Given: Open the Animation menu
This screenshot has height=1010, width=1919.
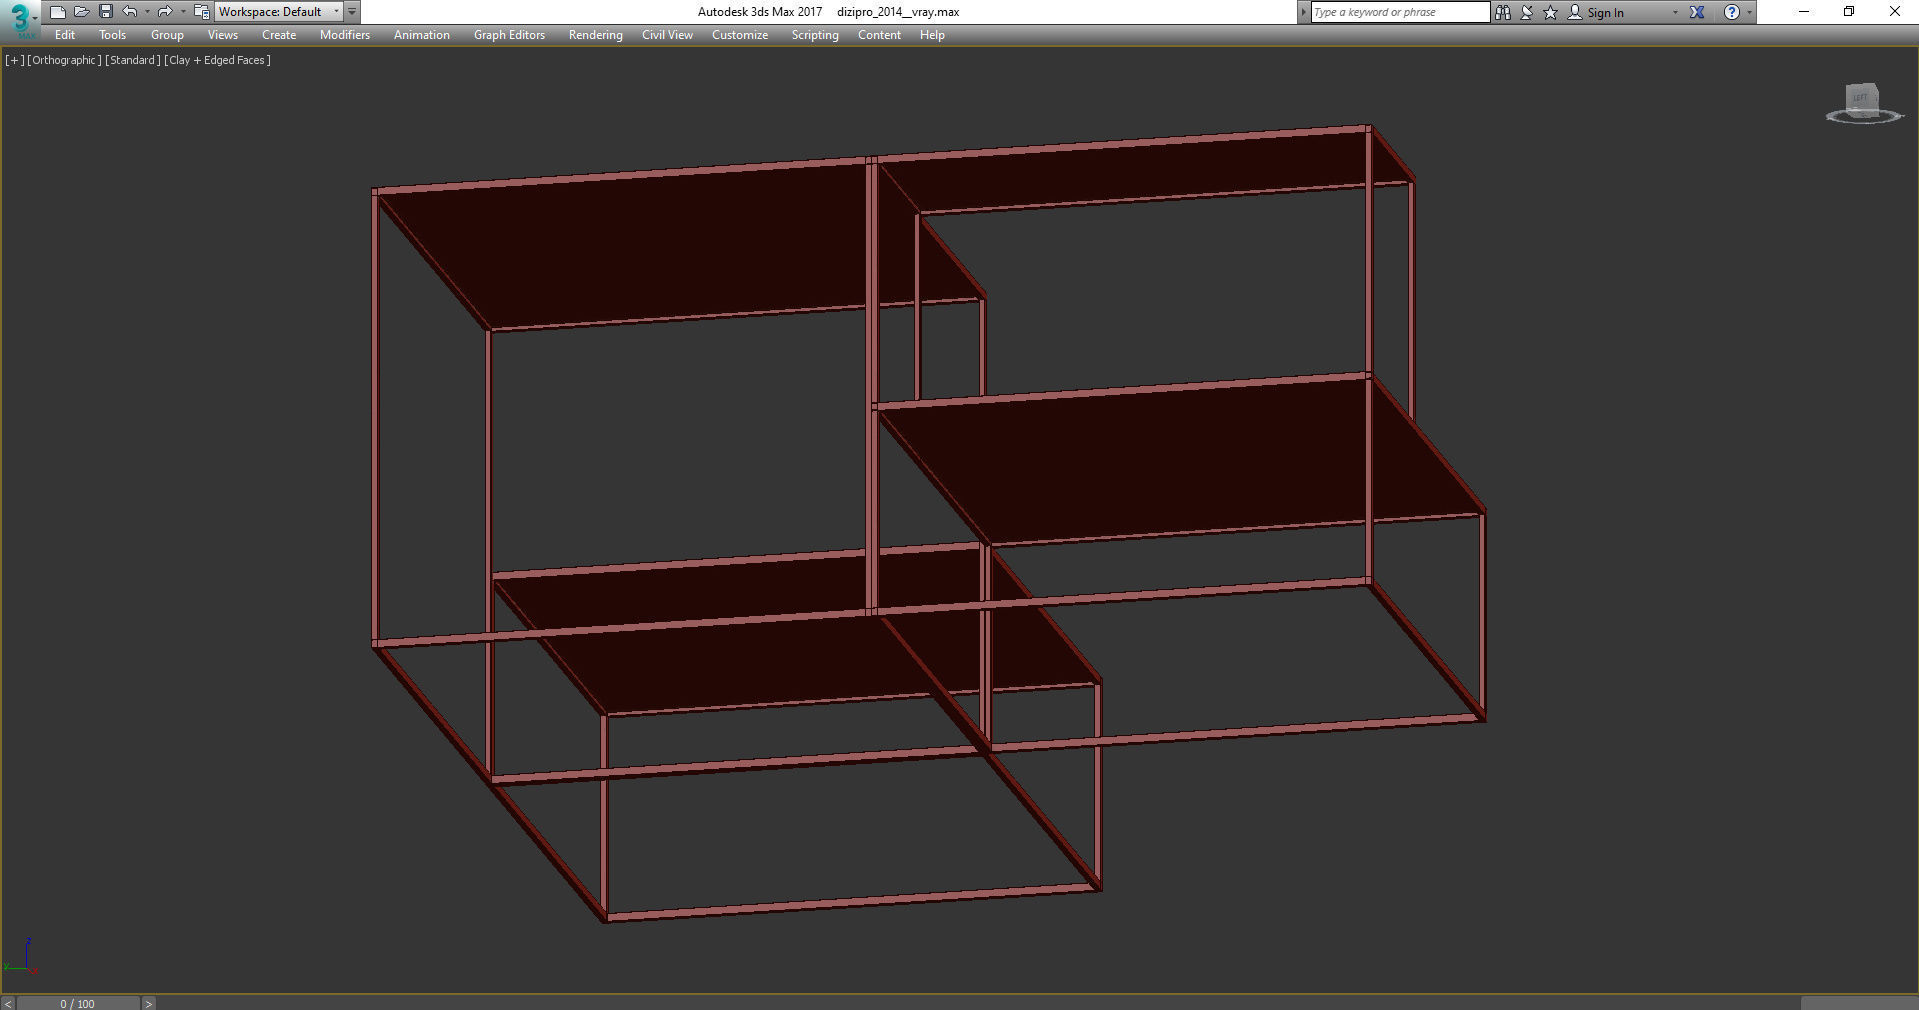Looking at the screenshot, I should [x=421, y=35].
